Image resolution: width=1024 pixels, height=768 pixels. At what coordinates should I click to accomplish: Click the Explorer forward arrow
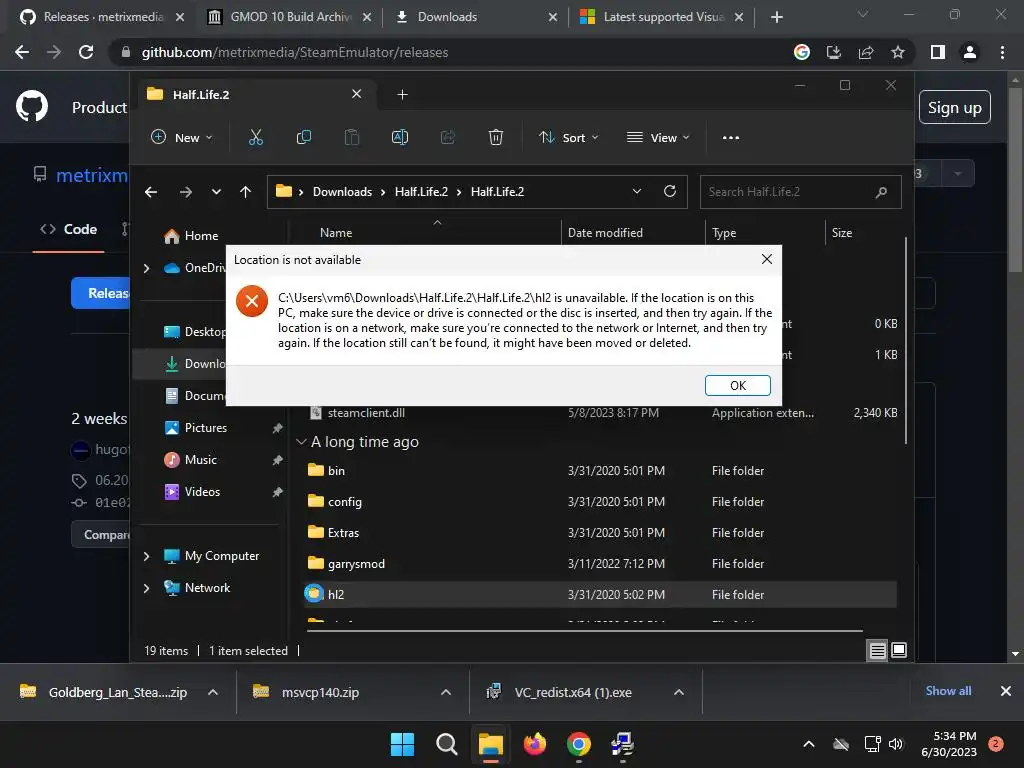[x=185, y=191]
